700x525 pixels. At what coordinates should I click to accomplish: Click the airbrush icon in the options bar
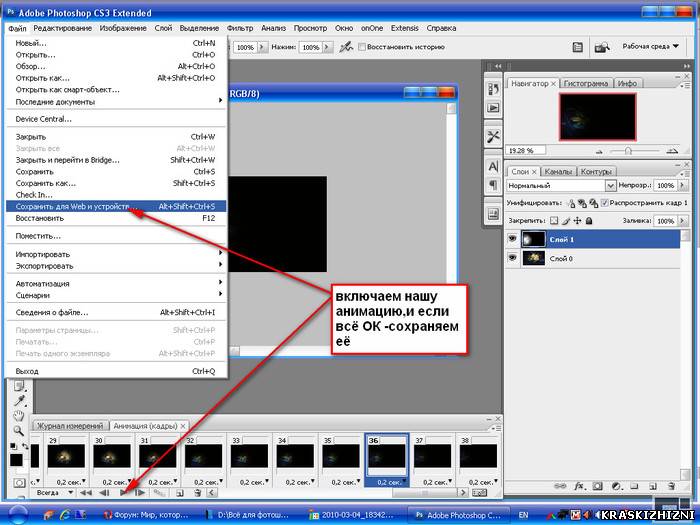[346, 47]
